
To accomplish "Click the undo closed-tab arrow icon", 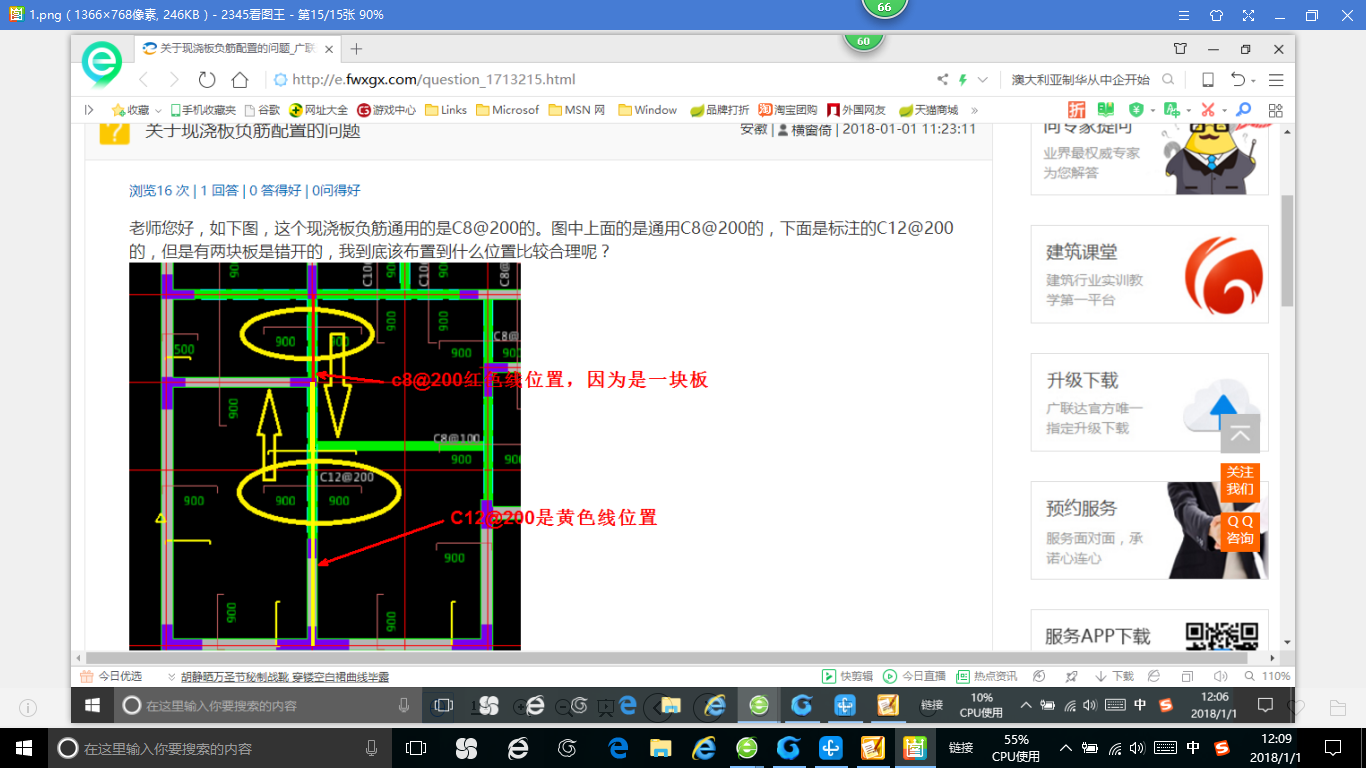I will point(1239,80).
